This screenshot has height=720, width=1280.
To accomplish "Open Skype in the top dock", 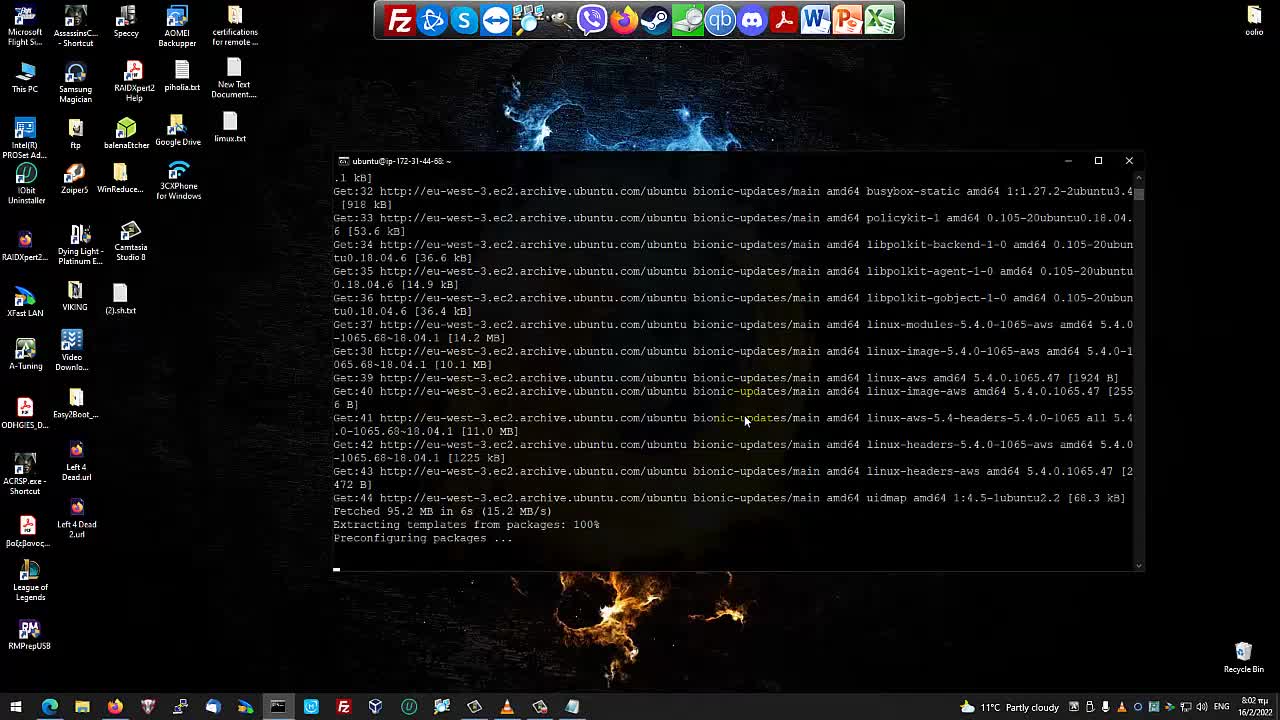I will tap(464, 20).
